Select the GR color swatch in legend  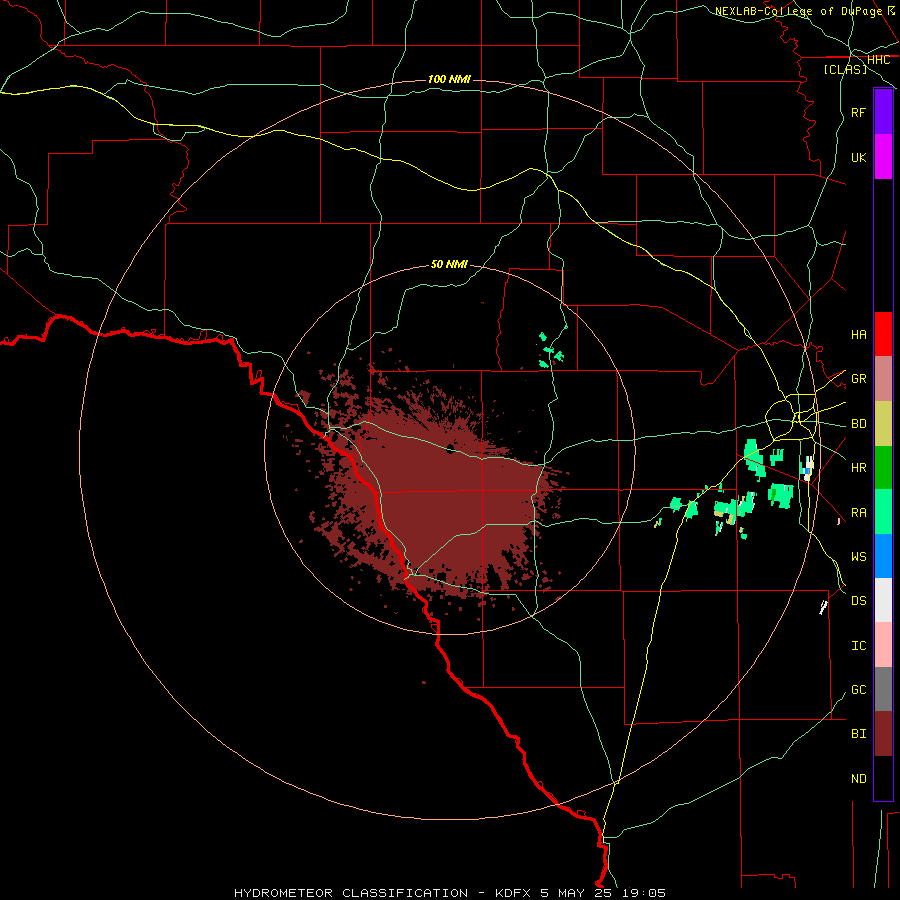coord(883,379)
